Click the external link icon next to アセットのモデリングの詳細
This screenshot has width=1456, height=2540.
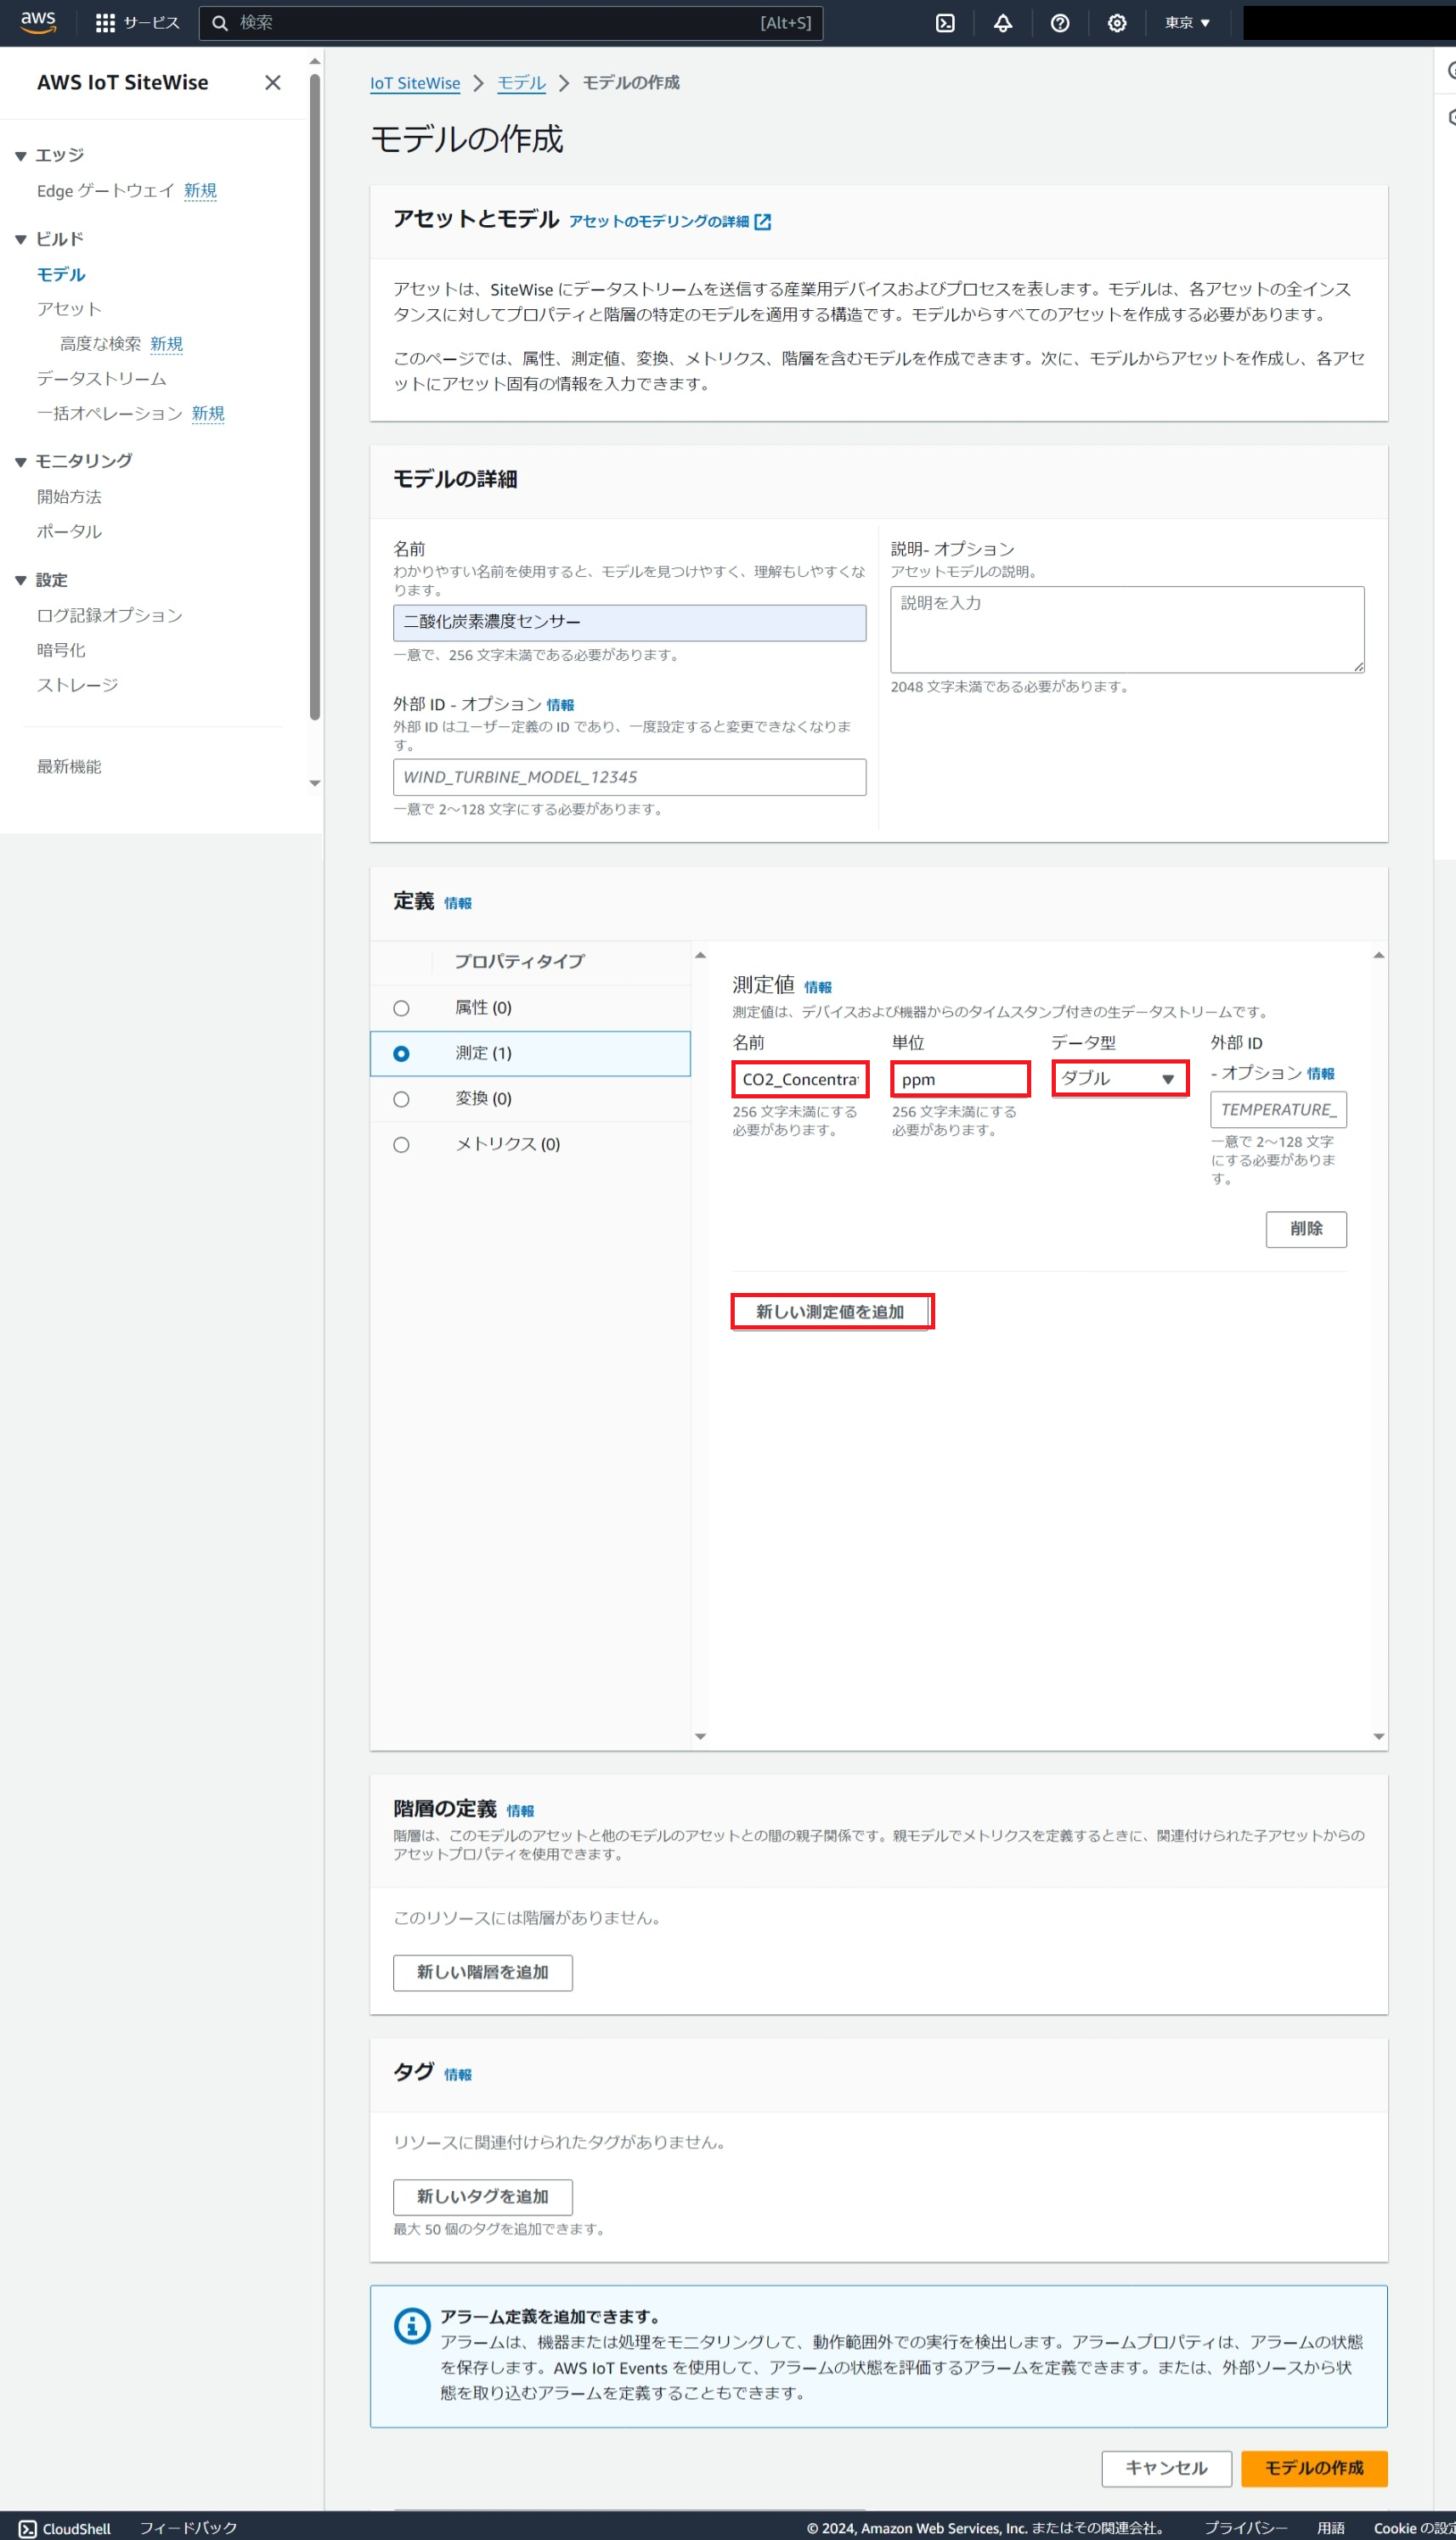coord(763,222)
